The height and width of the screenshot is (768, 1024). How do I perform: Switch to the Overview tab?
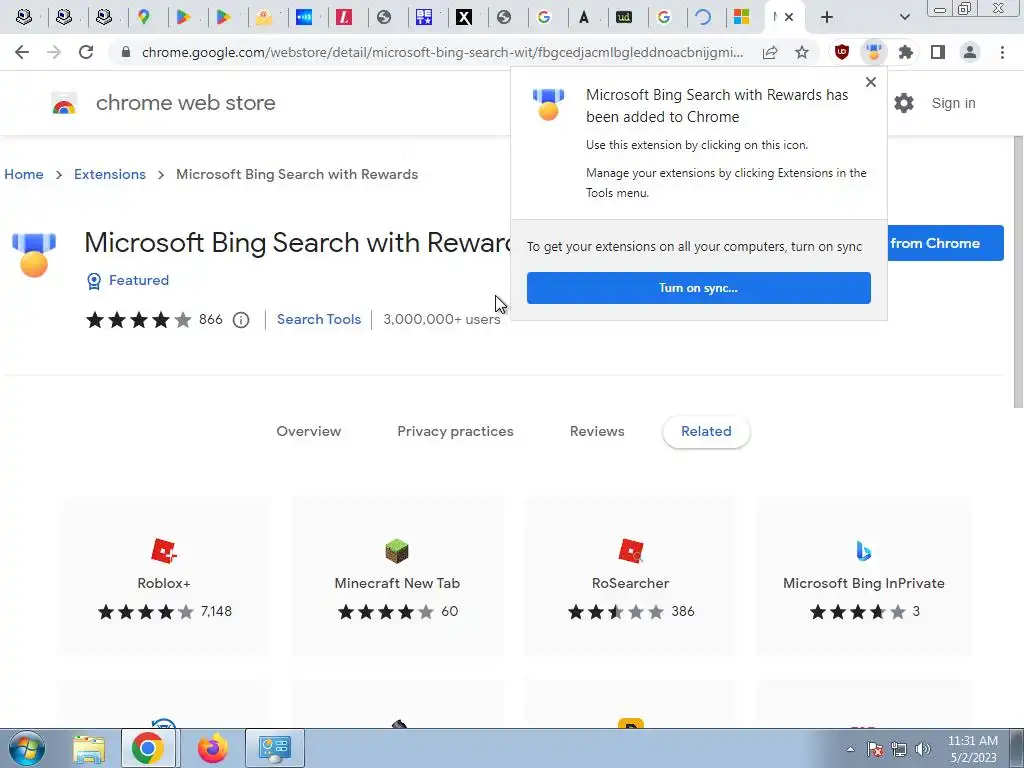point(308,431)
